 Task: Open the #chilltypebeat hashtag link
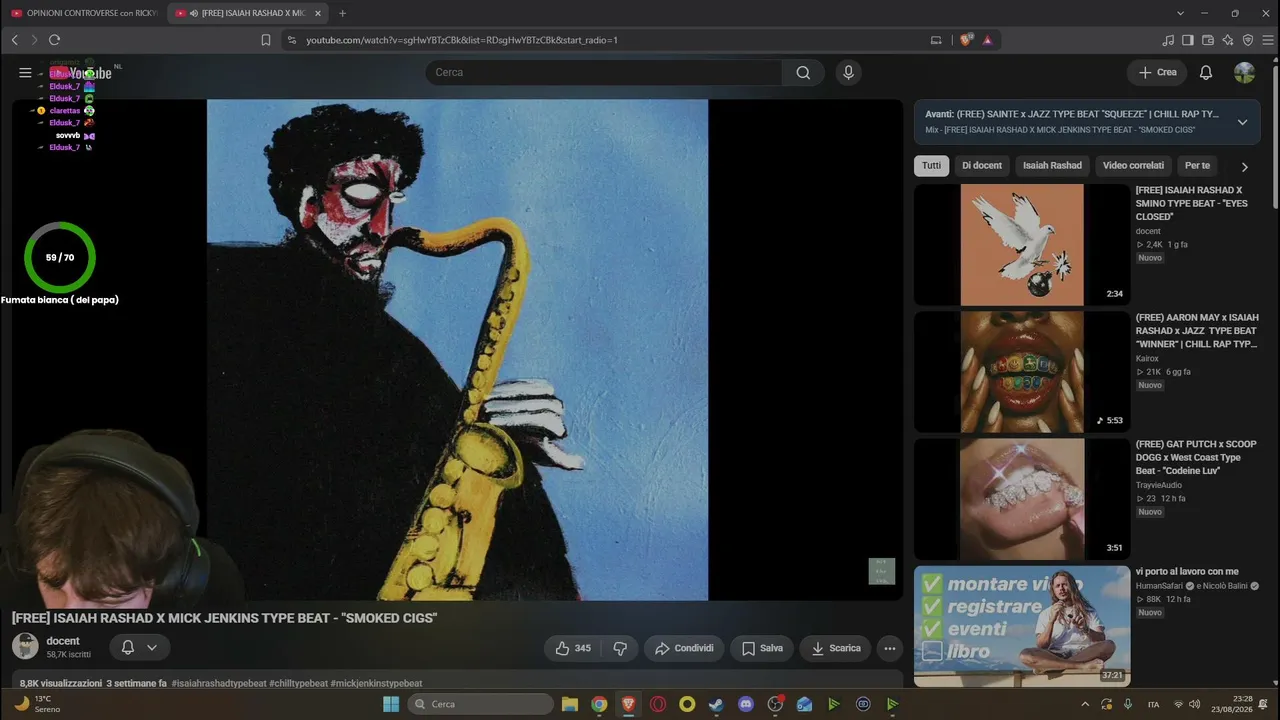(298, 684)
